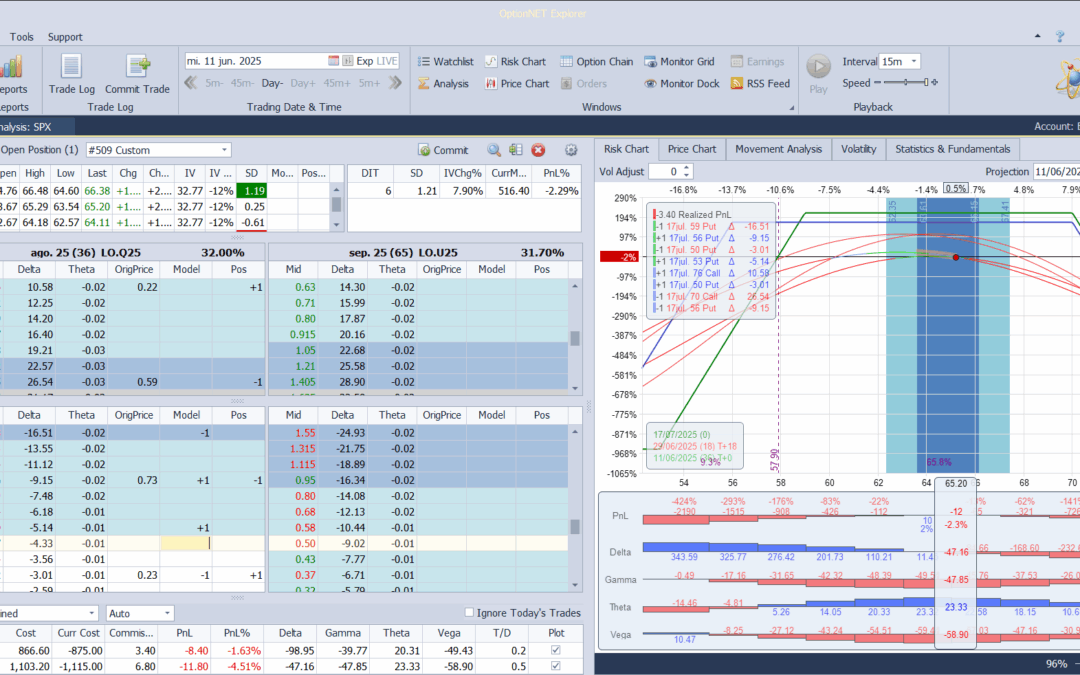Switch to the Price Chart tab
The height and width of the screenshot is (675, 1080).
(x=692, y=149)
